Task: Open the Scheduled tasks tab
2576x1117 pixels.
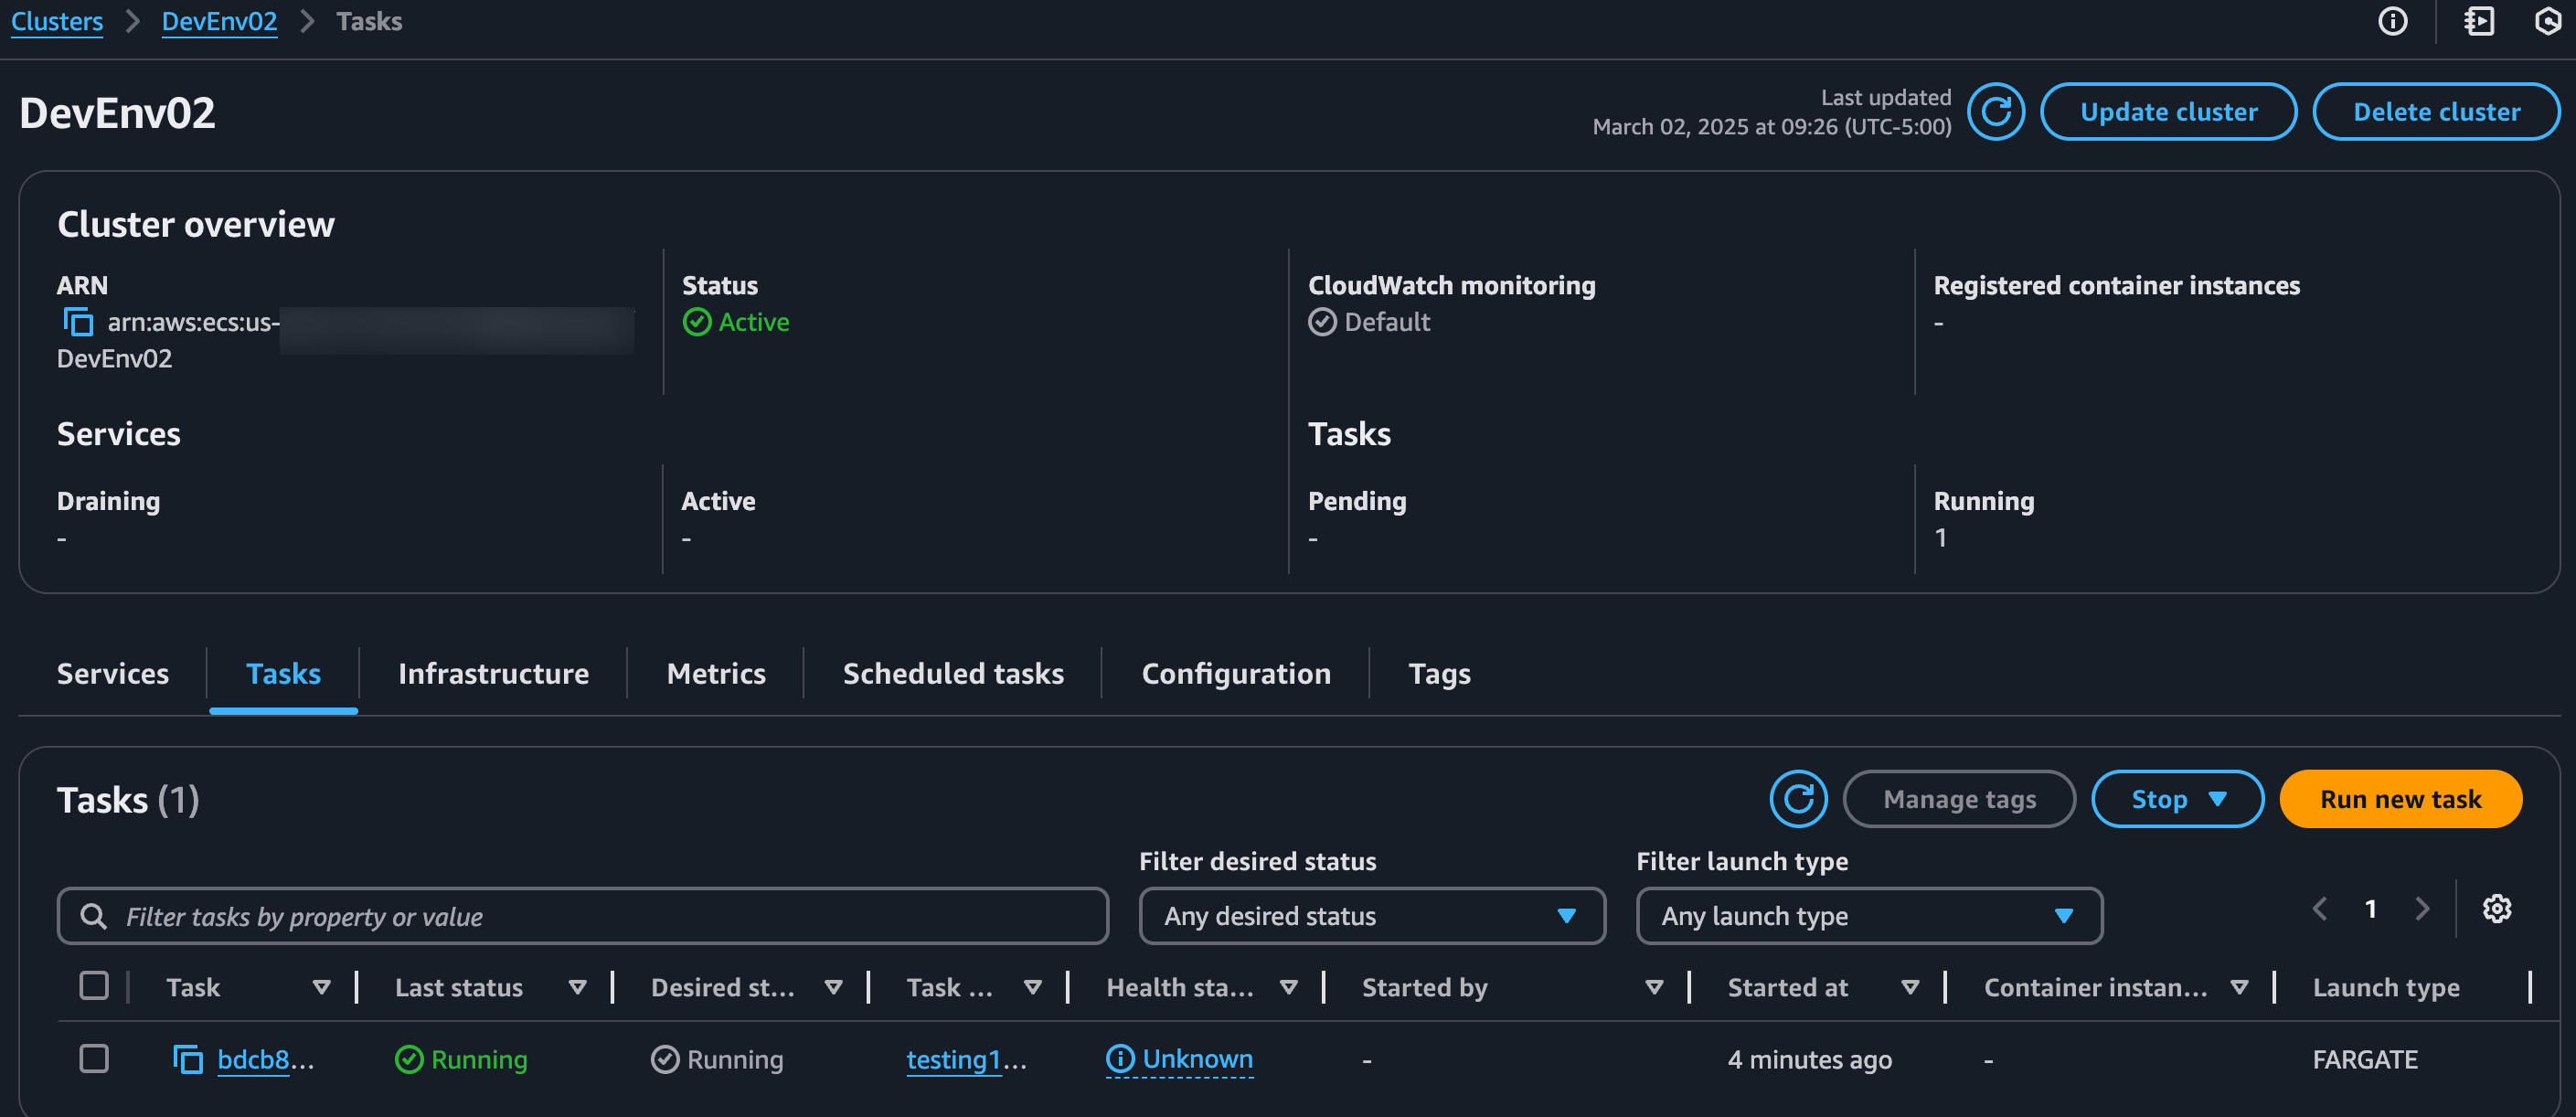Action: tap(952, 673)
